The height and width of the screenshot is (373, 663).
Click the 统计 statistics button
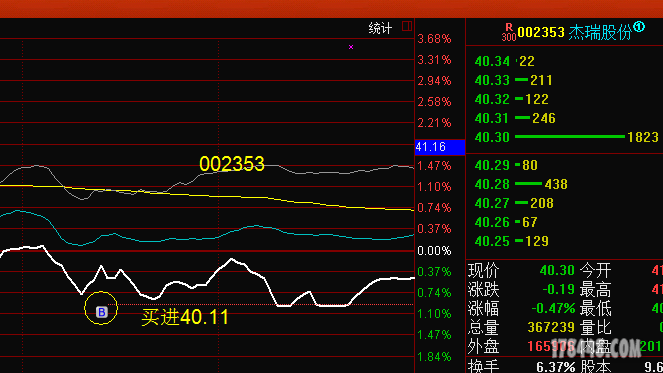tap(380, 28)
